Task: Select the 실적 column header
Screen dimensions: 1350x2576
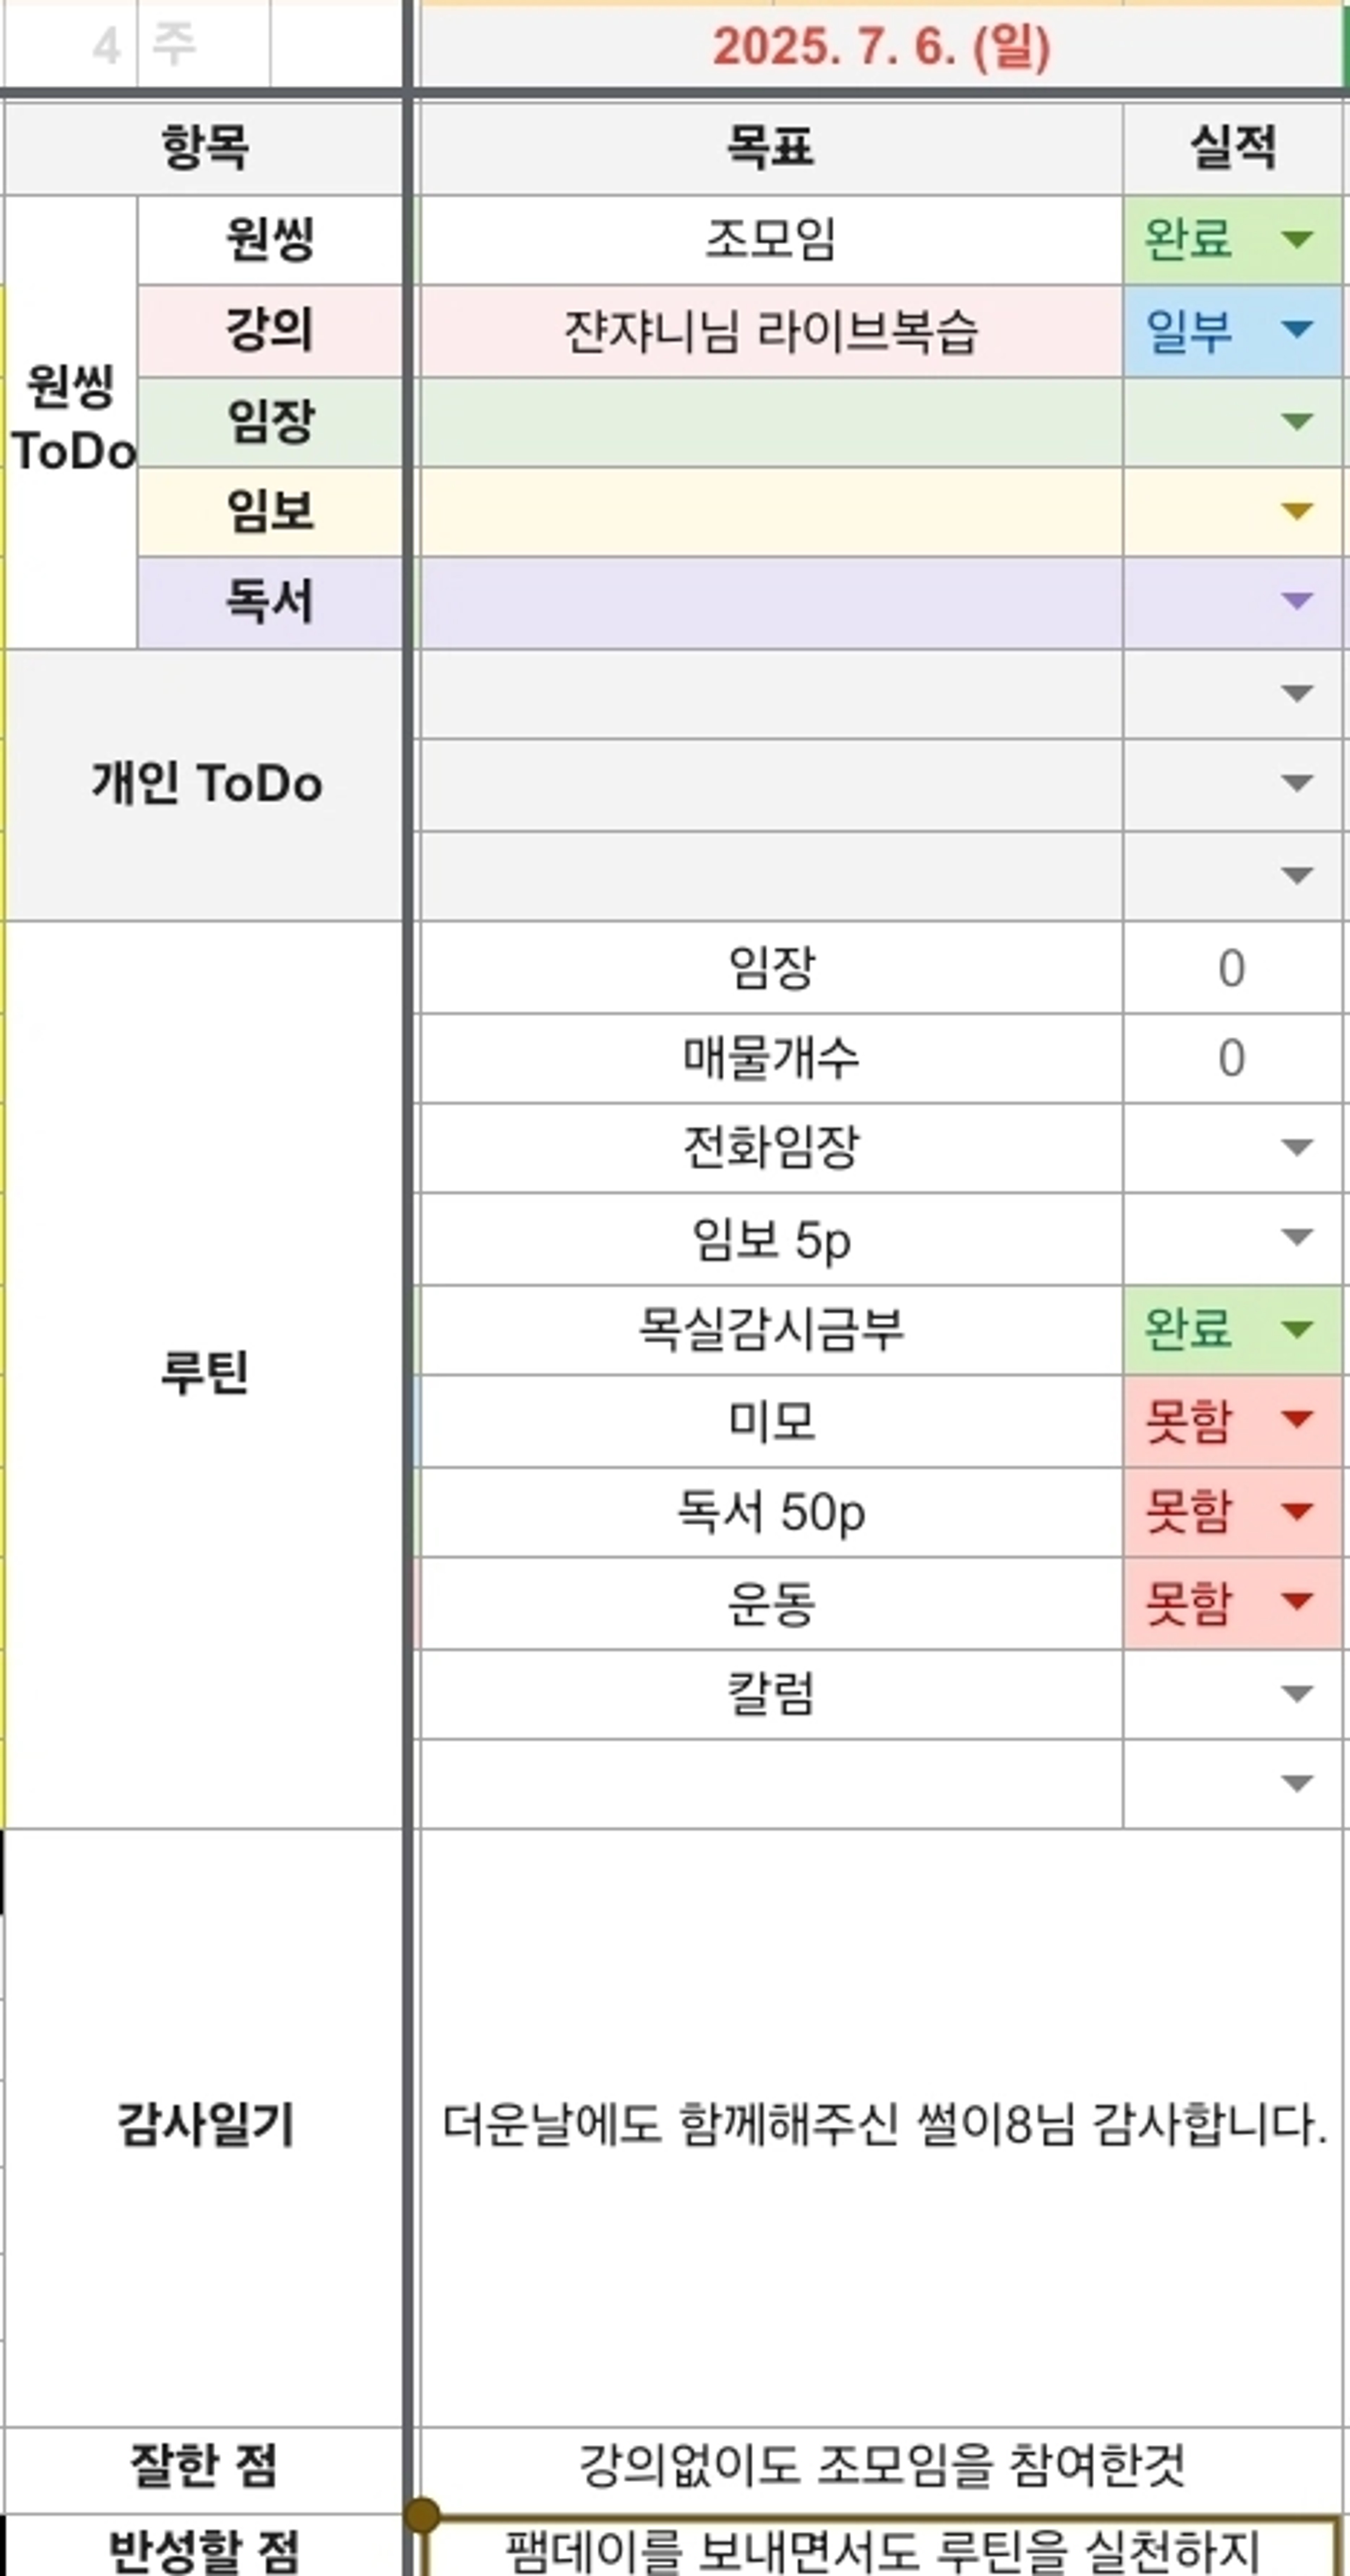Action: point(1232,148)
